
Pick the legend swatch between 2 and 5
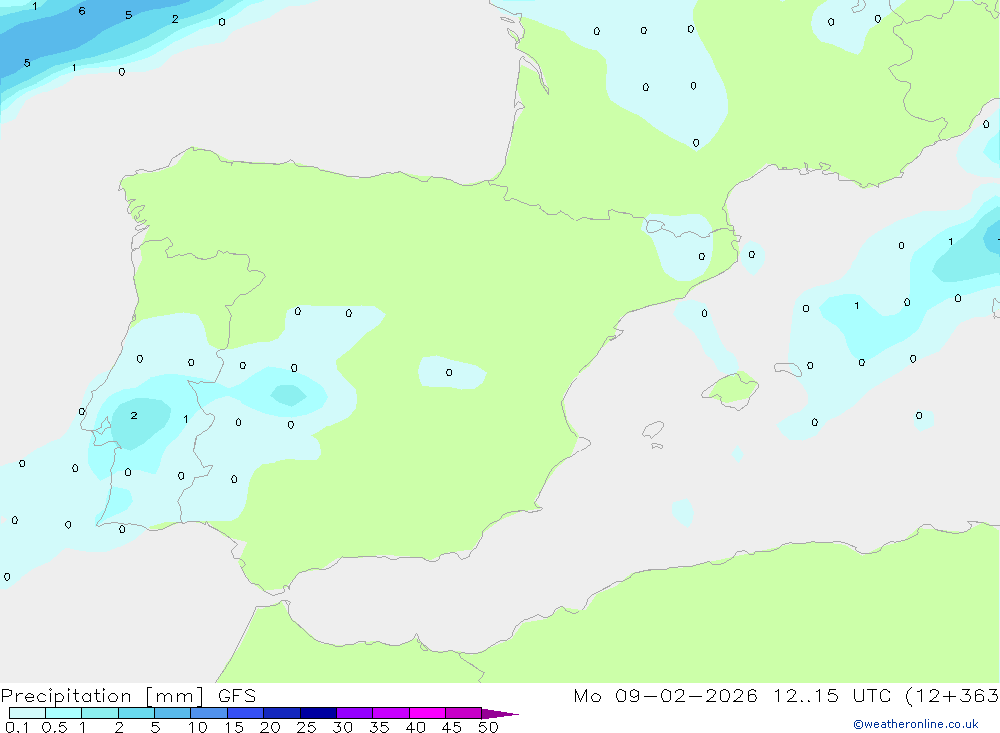[x=136, y=713]
